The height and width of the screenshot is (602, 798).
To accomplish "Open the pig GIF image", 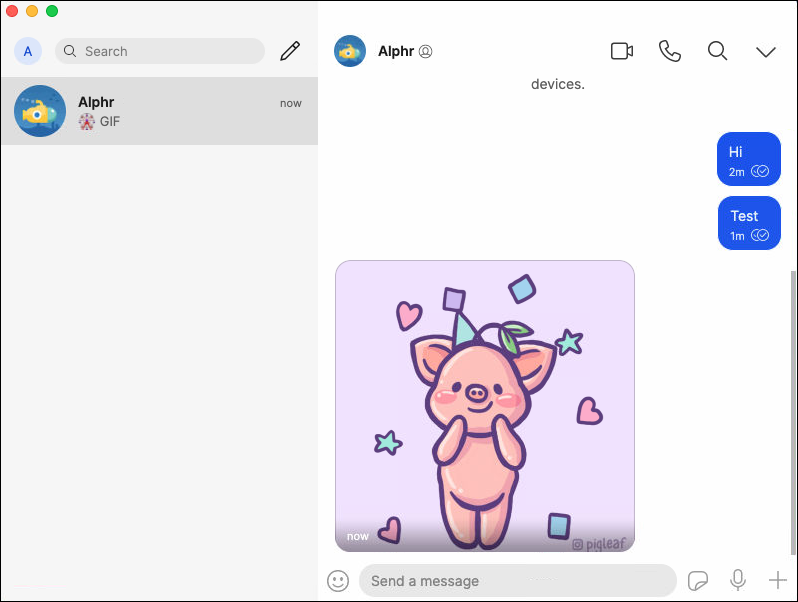I will point(484,406).
